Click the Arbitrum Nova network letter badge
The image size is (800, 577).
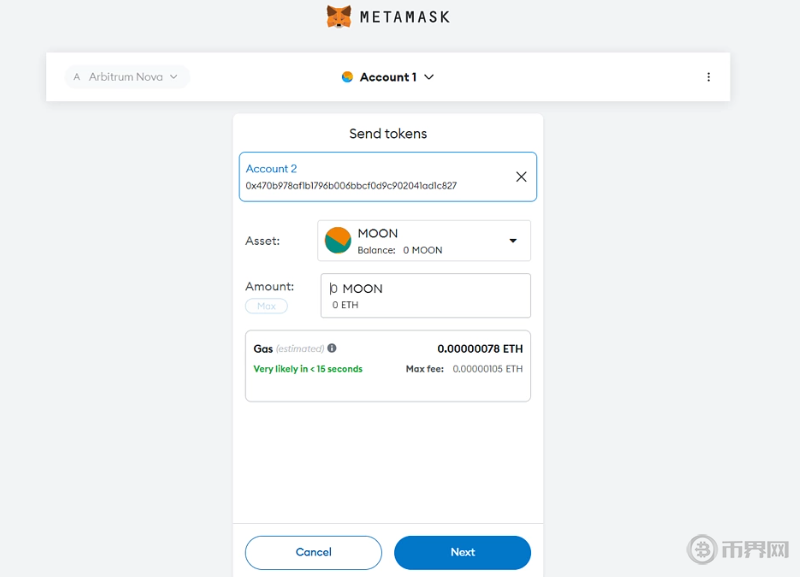tap(77, 77)
